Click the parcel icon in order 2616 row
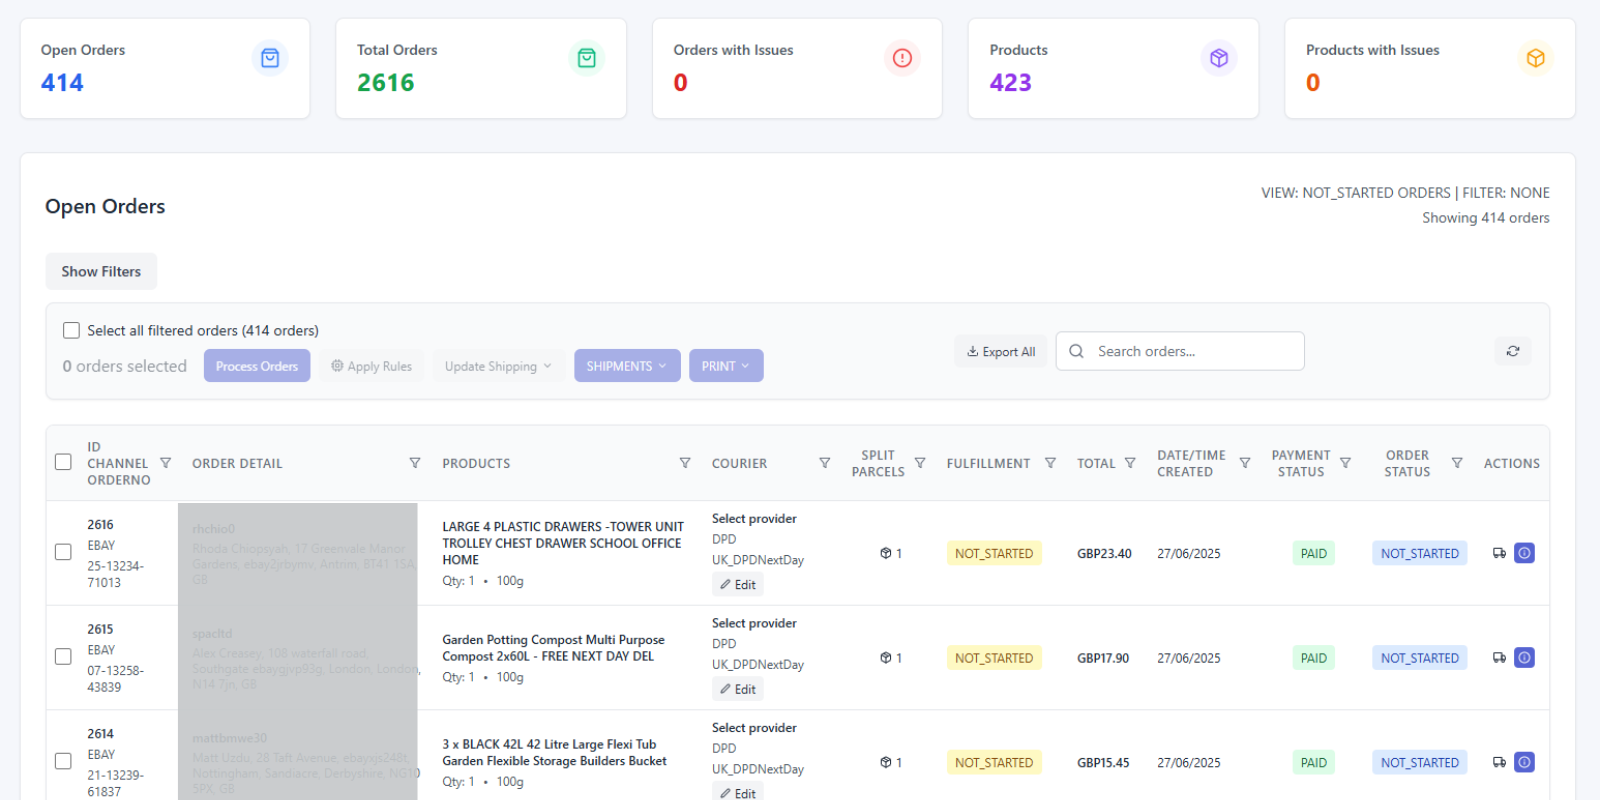This screenshot has width=1600, height=800. [885, 553]
